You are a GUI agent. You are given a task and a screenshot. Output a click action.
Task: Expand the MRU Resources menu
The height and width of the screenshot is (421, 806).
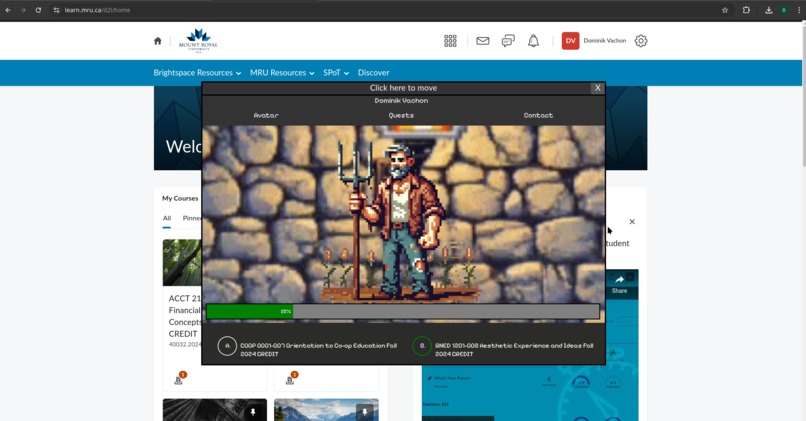(282, 72)
